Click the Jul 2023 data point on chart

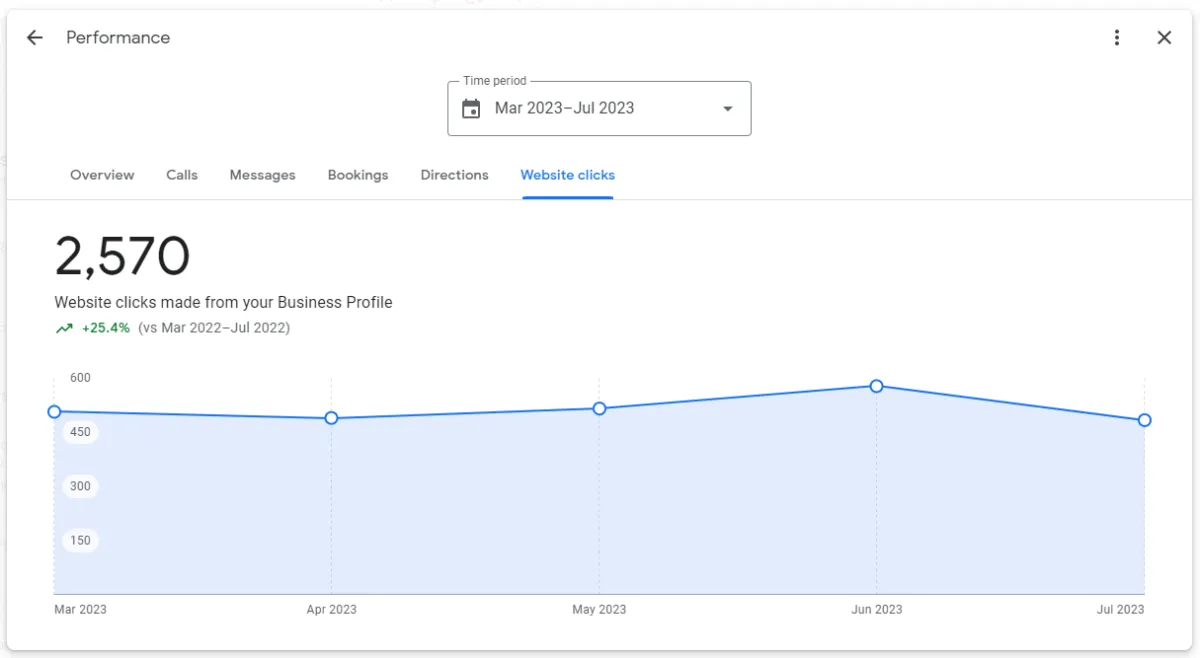[x=1144, y=420]
